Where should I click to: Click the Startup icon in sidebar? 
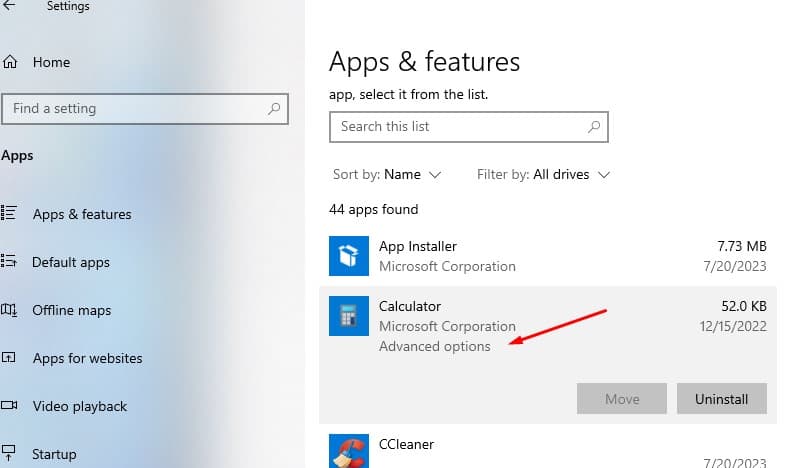pyautogui.click(x=9, y=453)
